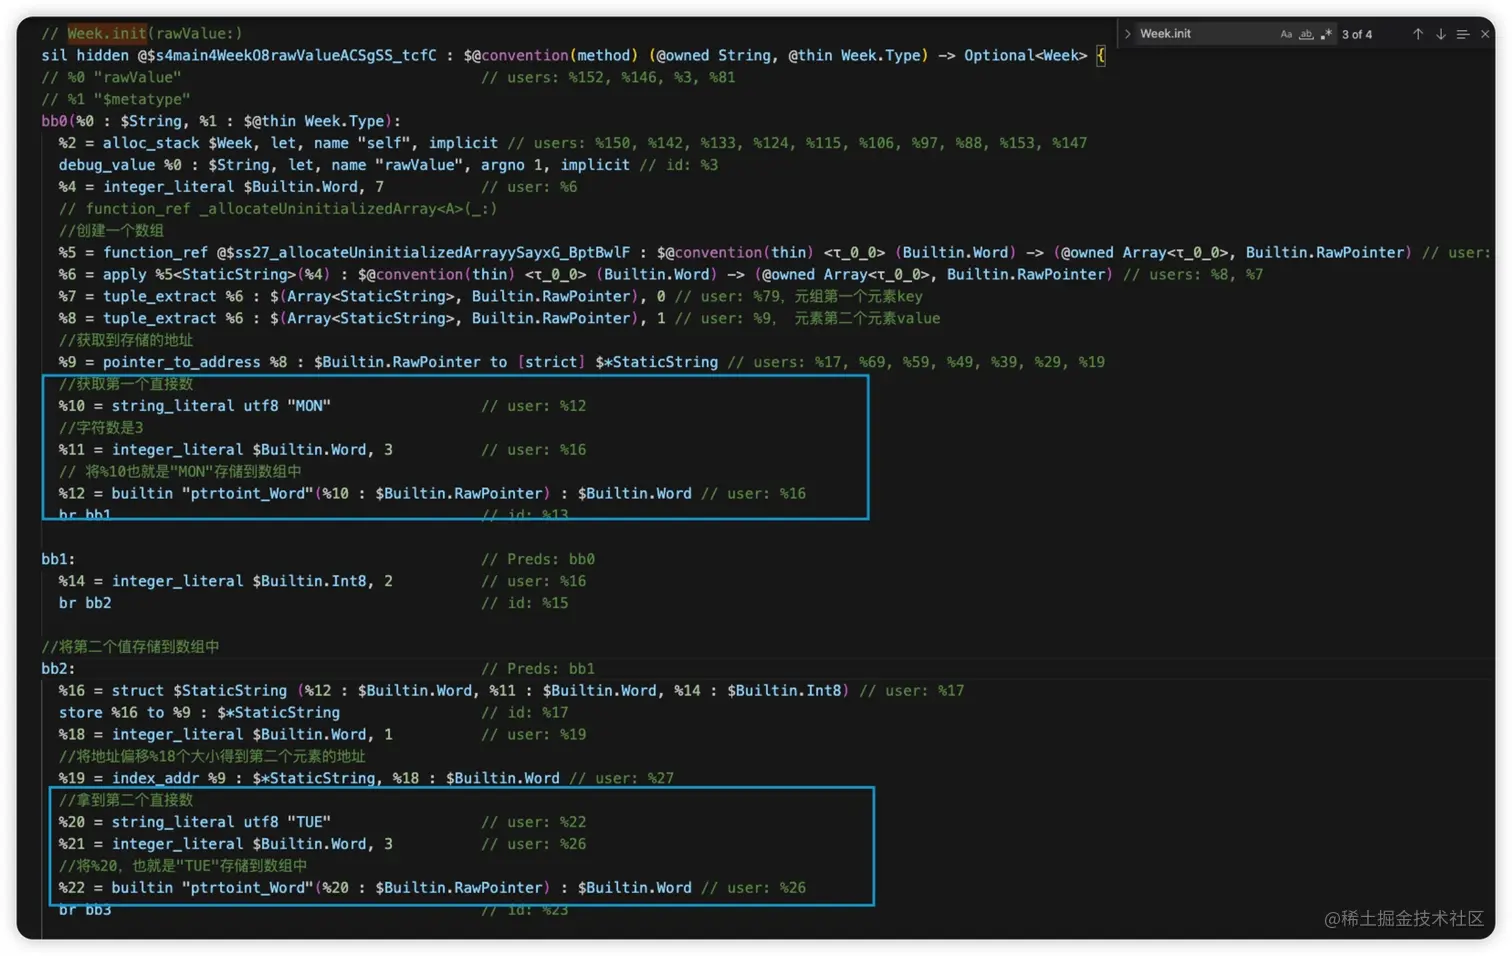The height and width of the screenshot is (956, 1512).
Task: Click the comment line '// %1 "$metatype"'
Action: 116,99
